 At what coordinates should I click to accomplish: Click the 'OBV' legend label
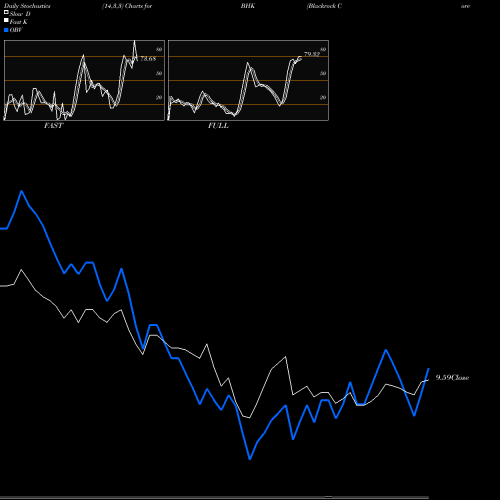pos(16,30)
